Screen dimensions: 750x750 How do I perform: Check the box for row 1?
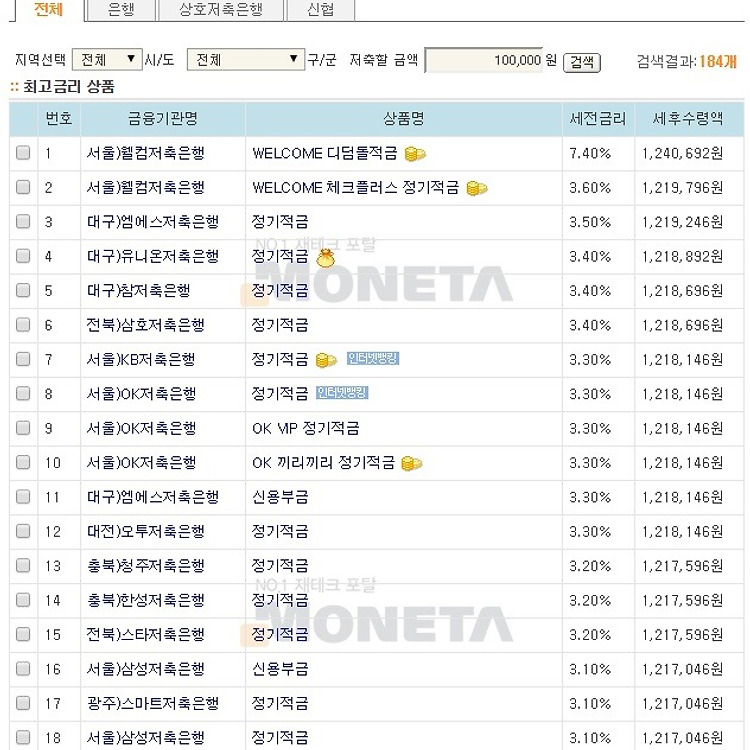(23, 154)
